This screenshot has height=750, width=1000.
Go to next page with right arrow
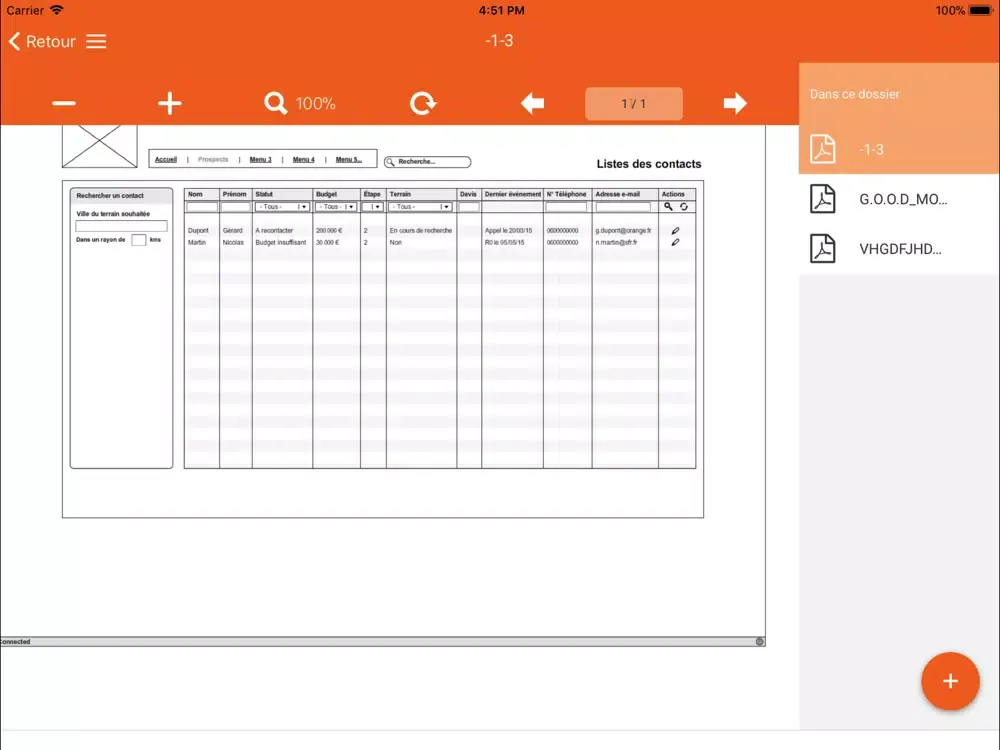coord(735,103)
